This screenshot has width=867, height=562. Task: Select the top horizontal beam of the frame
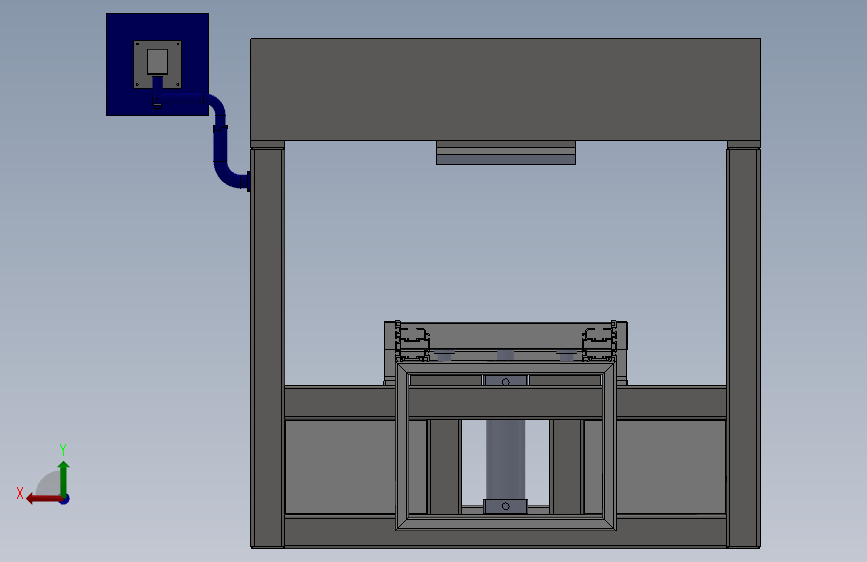tap(505, 89)
